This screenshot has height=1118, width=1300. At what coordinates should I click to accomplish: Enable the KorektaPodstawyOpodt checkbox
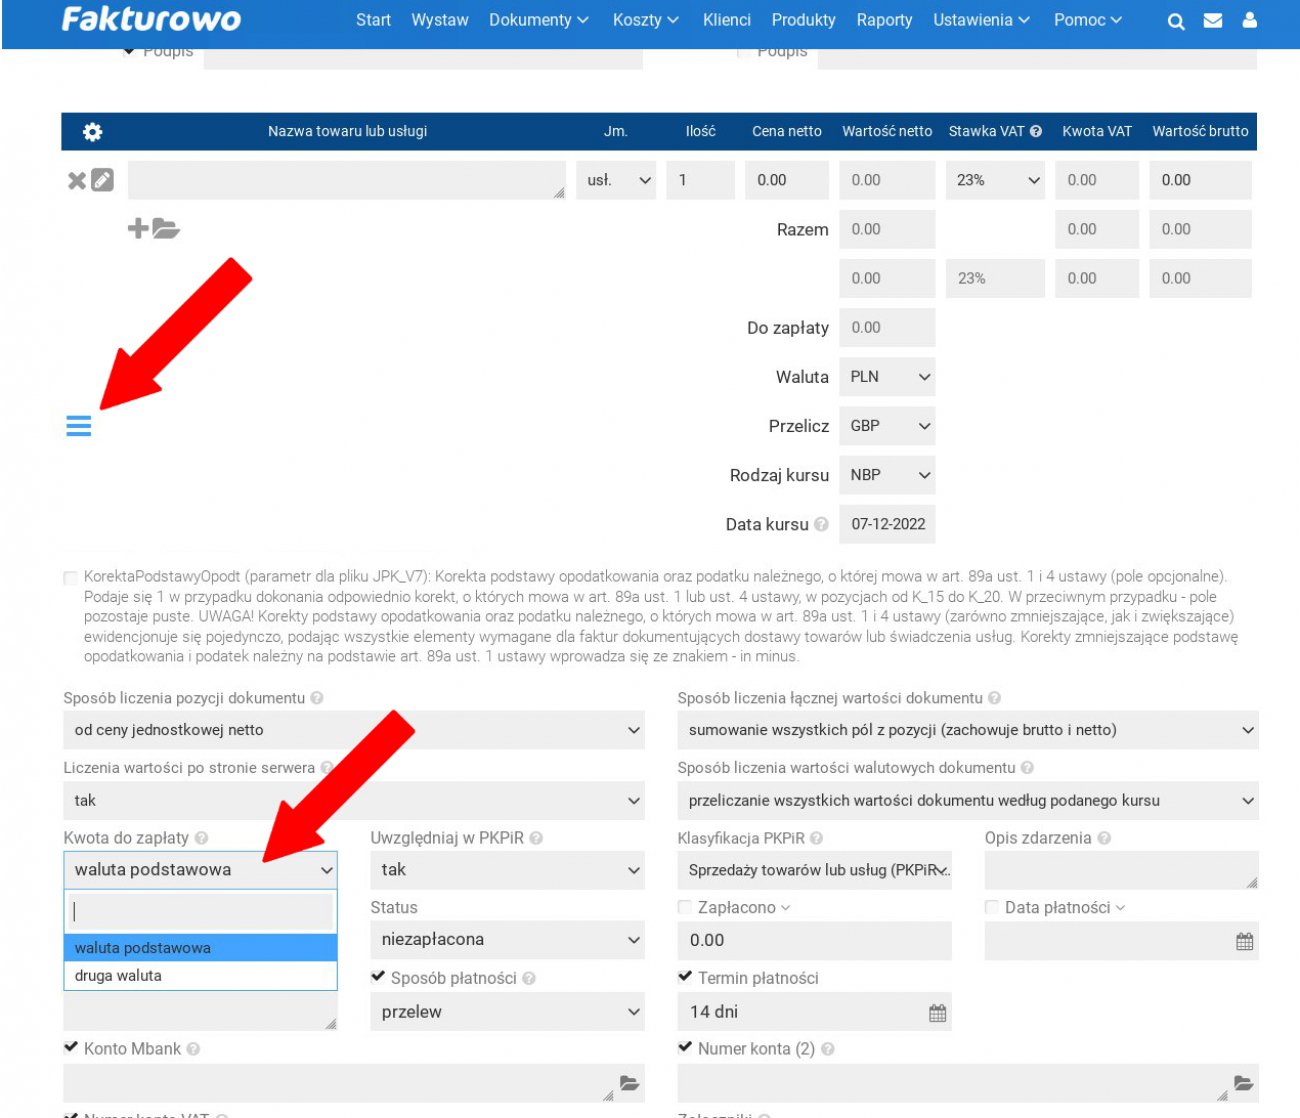tap(70, 578)
